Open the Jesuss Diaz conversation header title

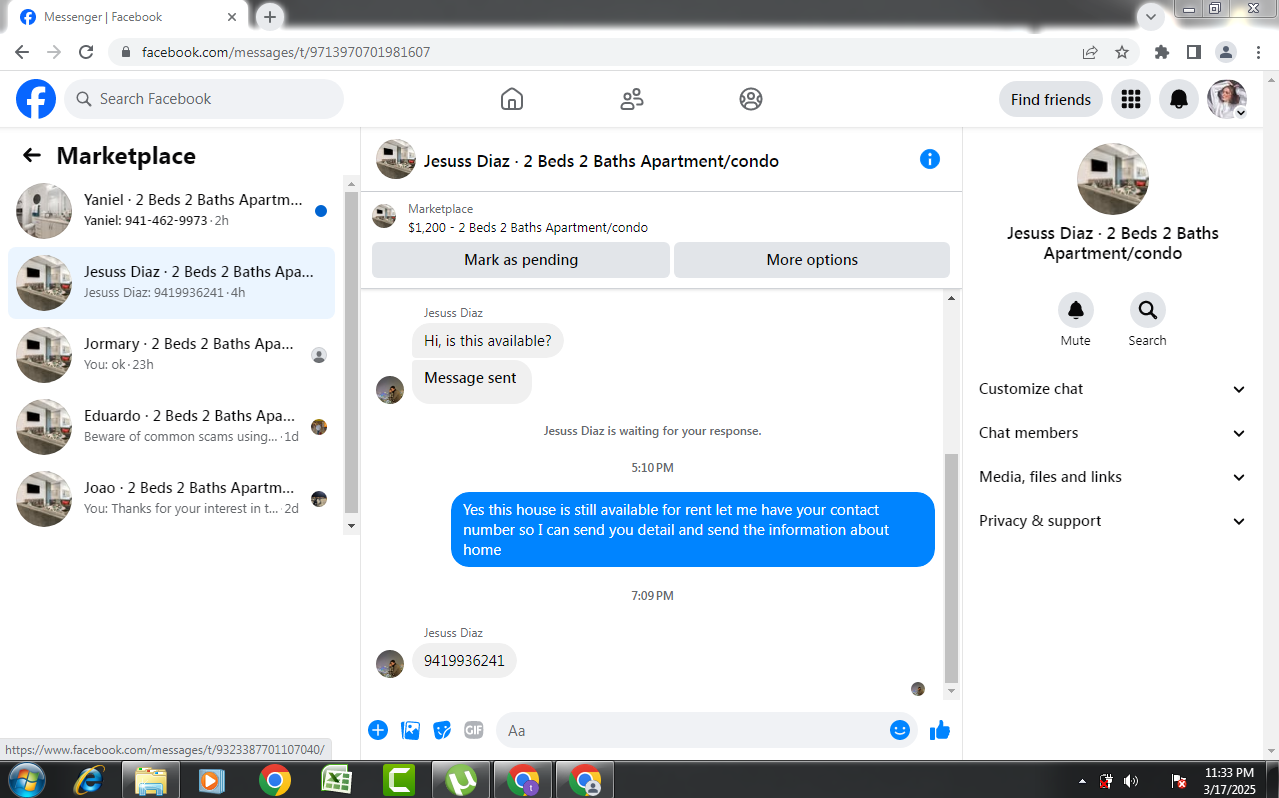point(601,161)
